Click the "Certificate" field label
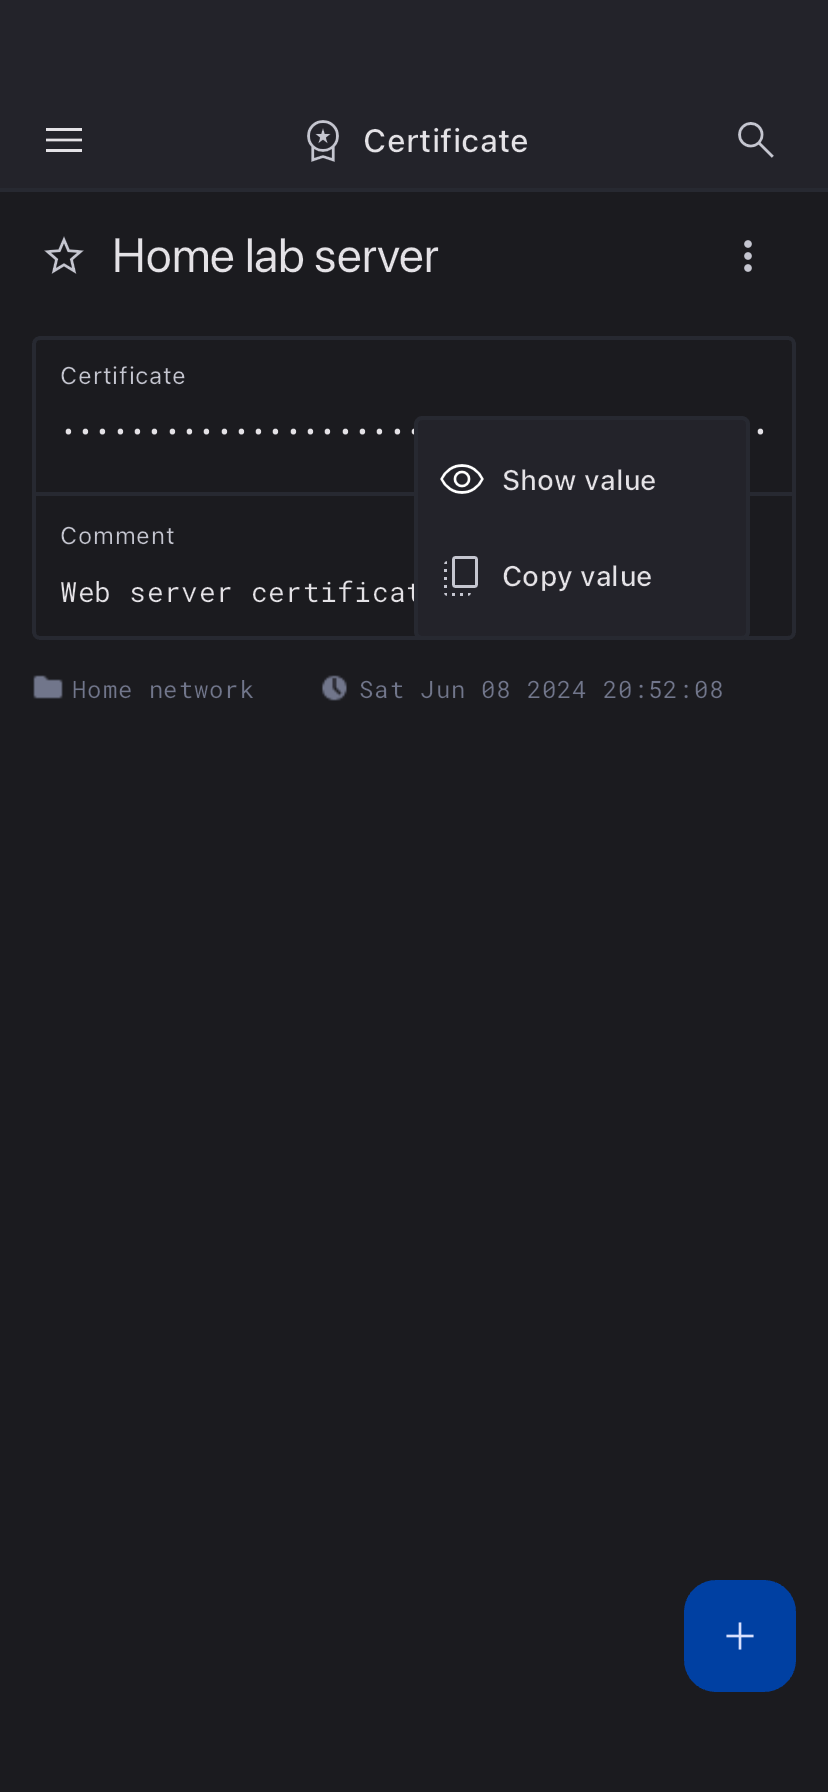This screenshot has width=828, height=1792. 123,376
